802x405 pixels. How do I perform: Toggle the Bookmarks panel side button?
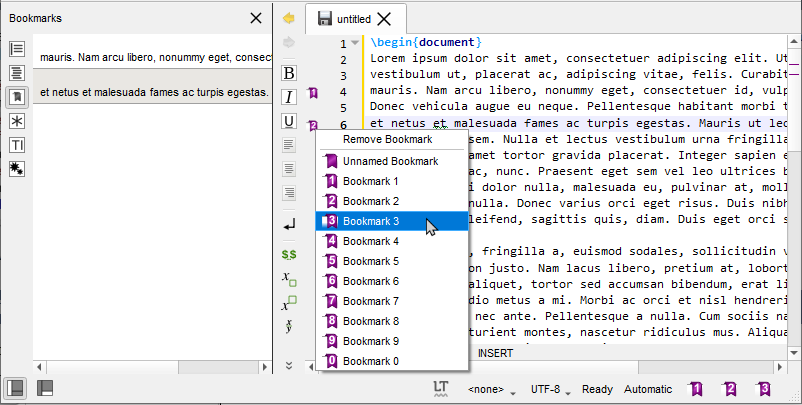(x=17, y=97)
